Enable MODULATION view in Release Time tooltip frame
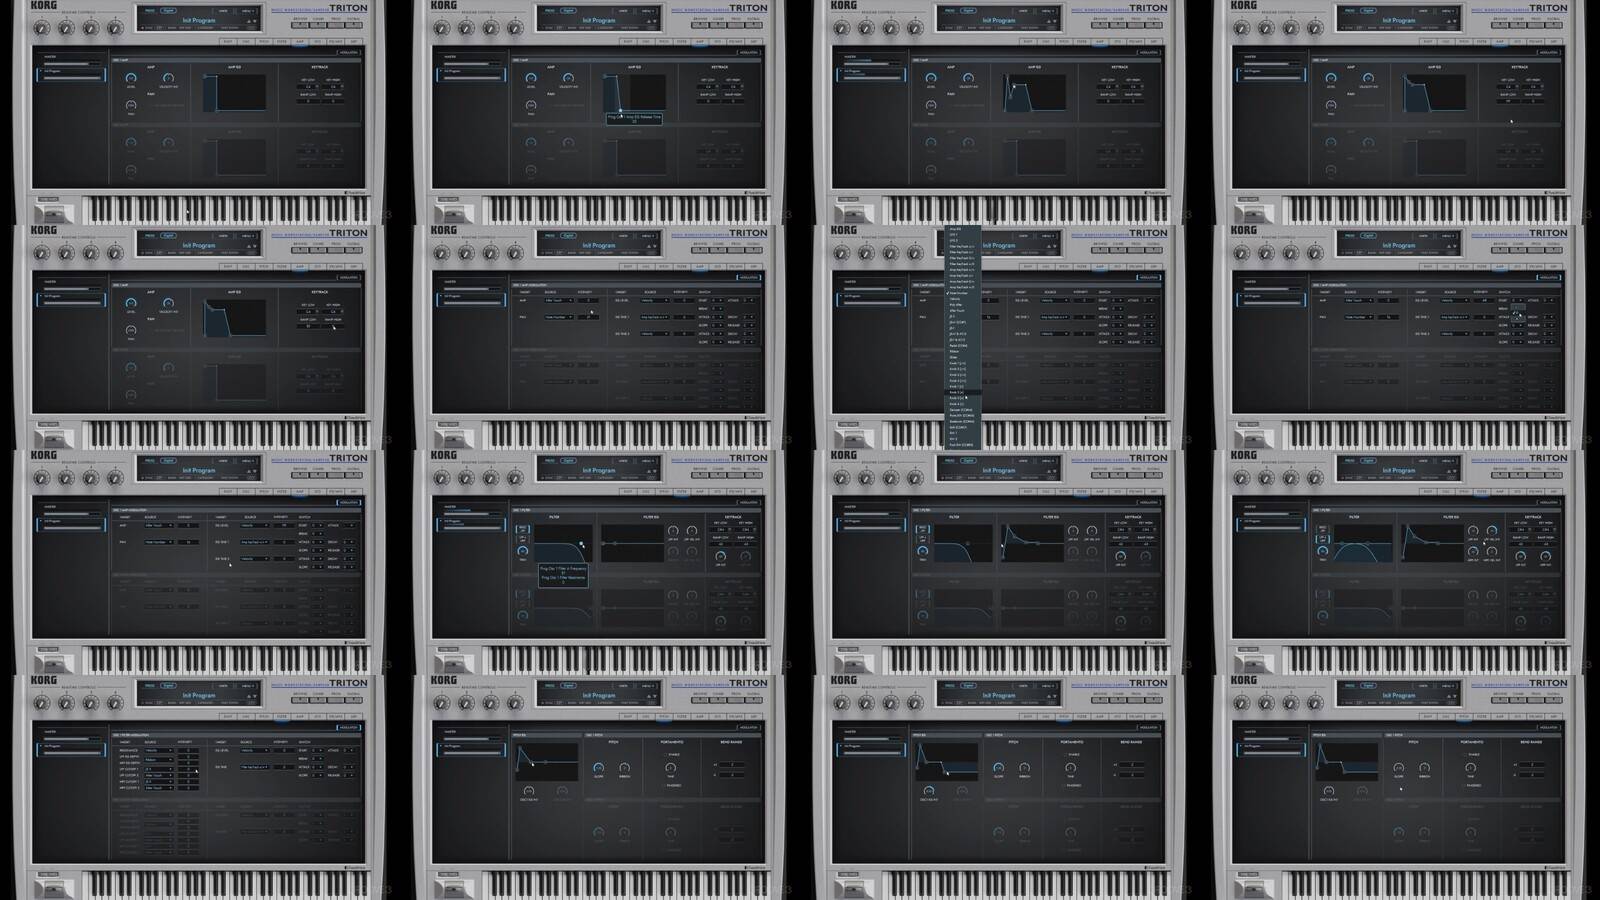 tap(748, 52)
